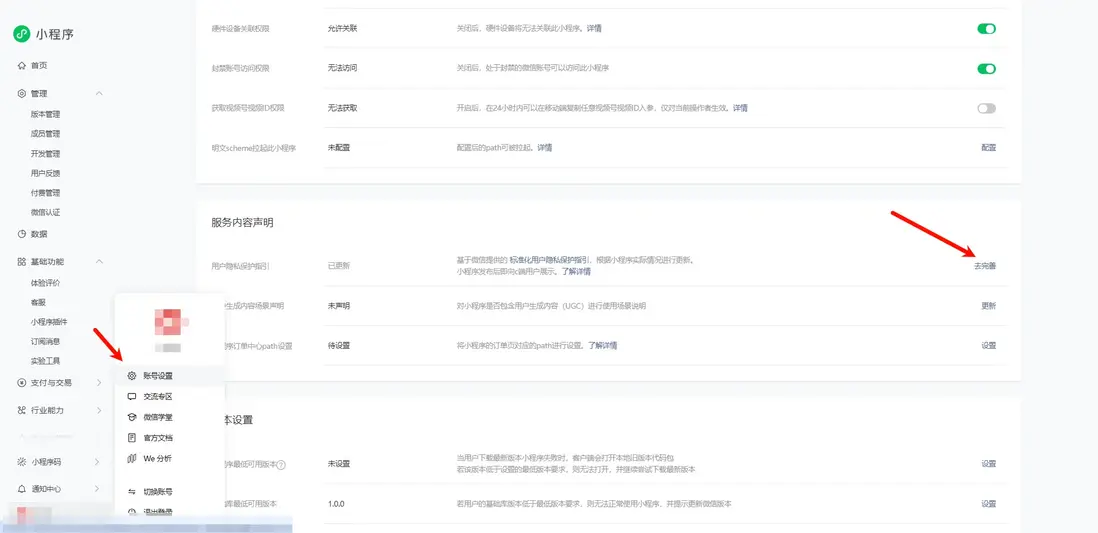Click 设置 for 订单中心path设置
Screen dimensions: 1098x533
pyautogui.click(x=988, y=345)
